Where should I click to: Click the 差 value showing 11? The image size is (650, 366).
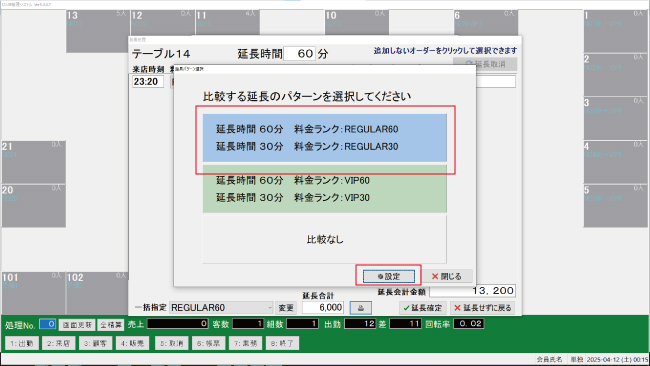tap(405, 324)
